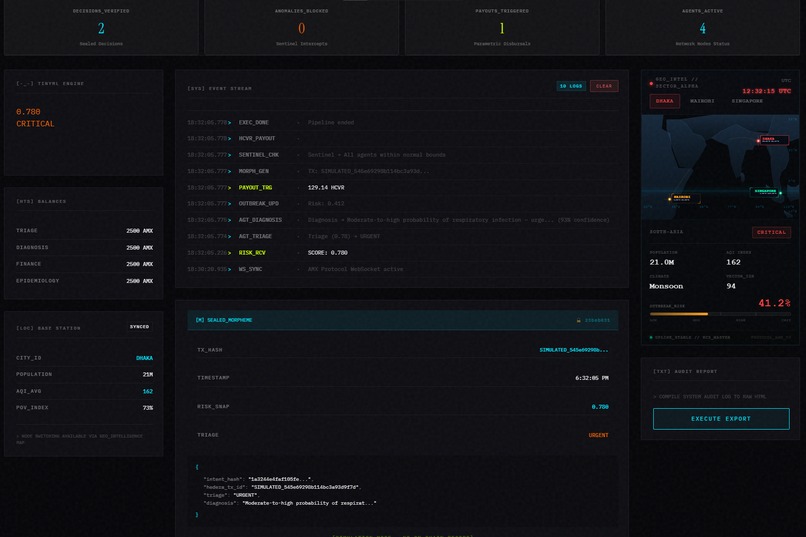Viewport: 806px width, 537px height.
Task: Click the lock icon in Sealed Morpheme header
Action: point(578,320)
